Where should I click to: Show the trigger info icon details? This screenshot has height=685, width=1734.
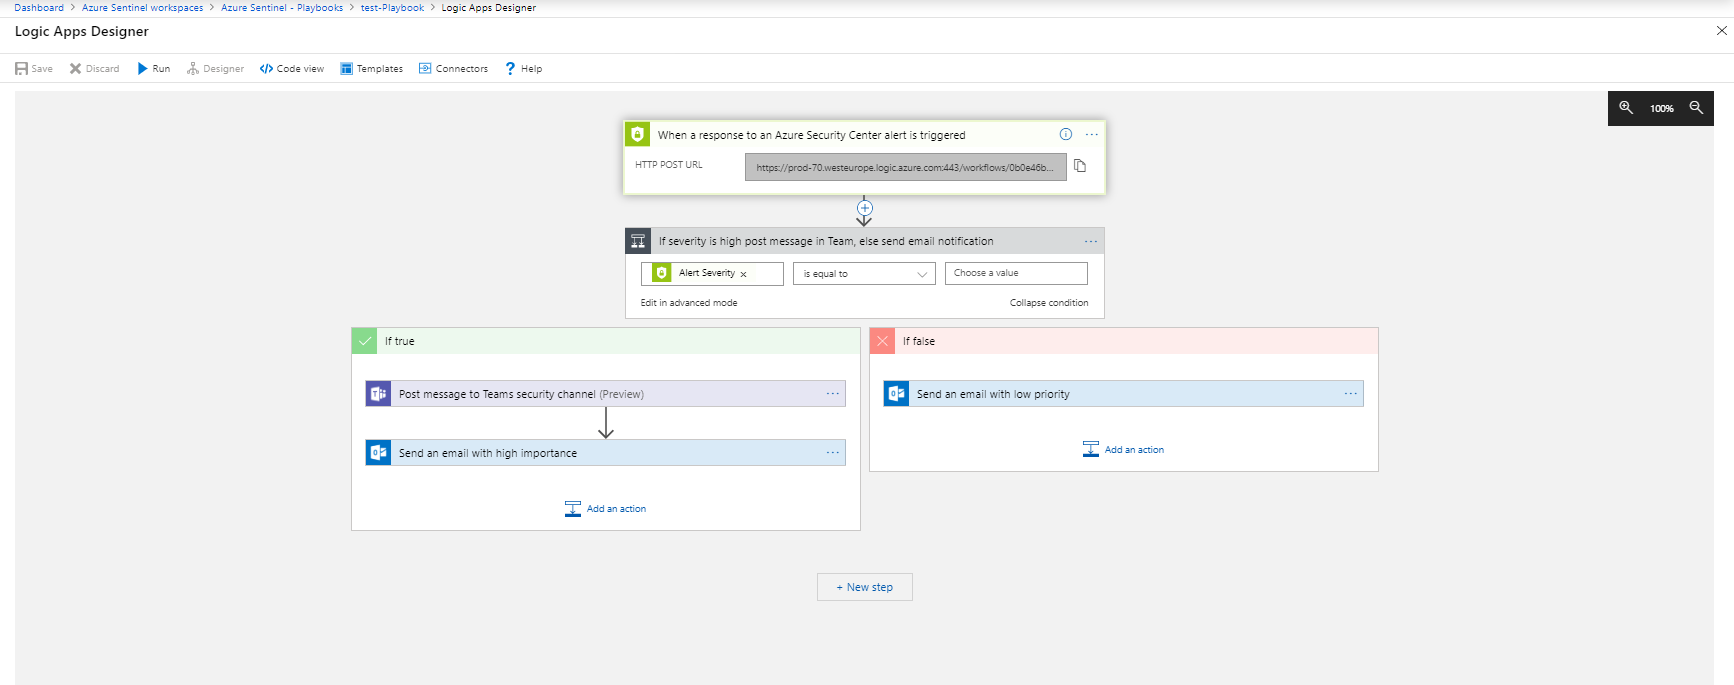click(x=1066, y=134)
